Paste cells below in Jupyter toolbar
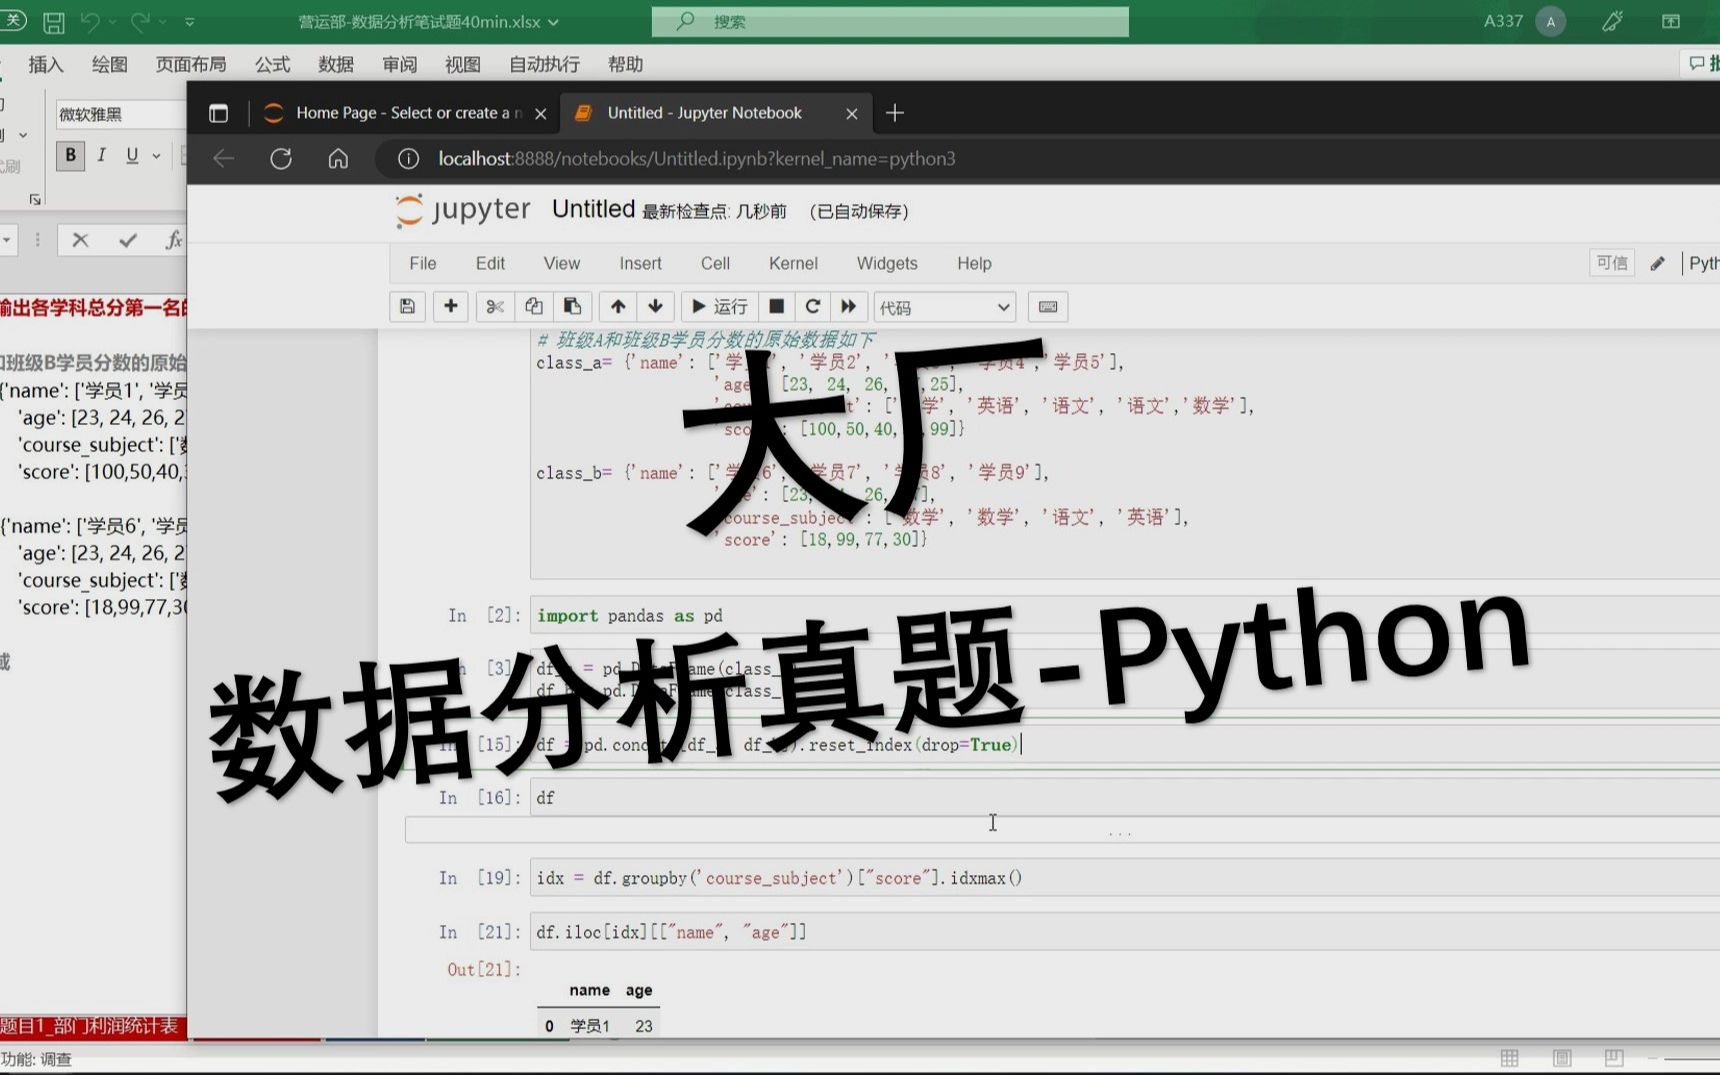Image resolution: width=1720 pixels, height=1075 pixels. coord(572,307)
